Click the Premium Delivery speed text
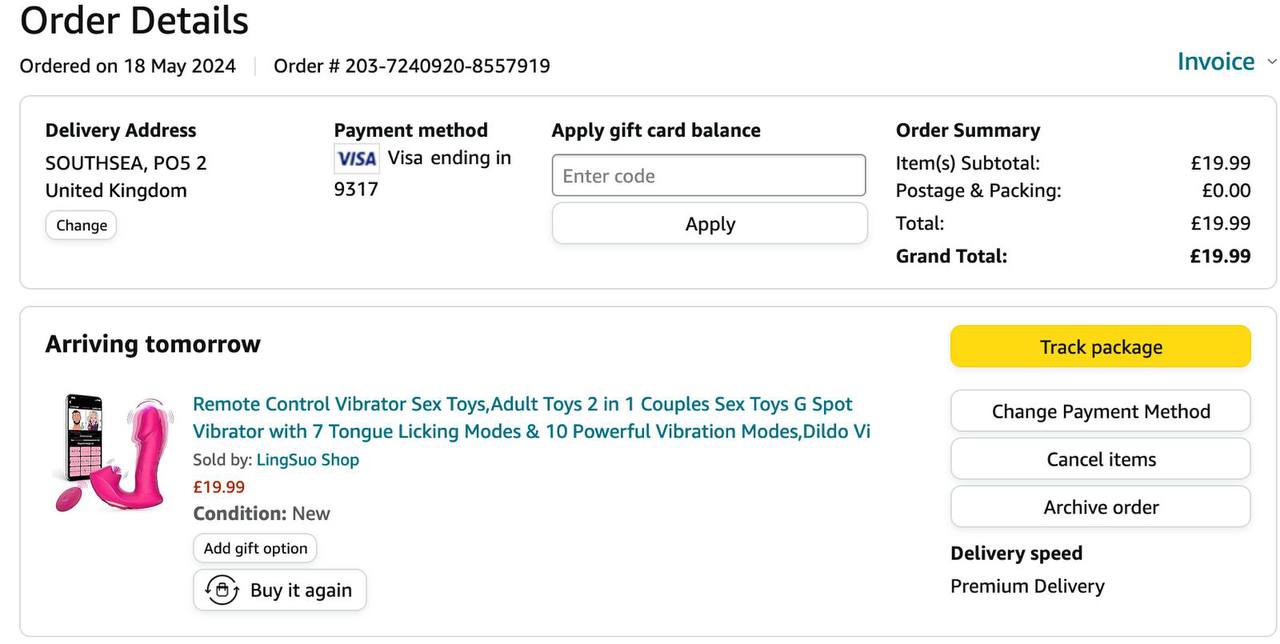 pyautogui.click(x=1027, y=586)
